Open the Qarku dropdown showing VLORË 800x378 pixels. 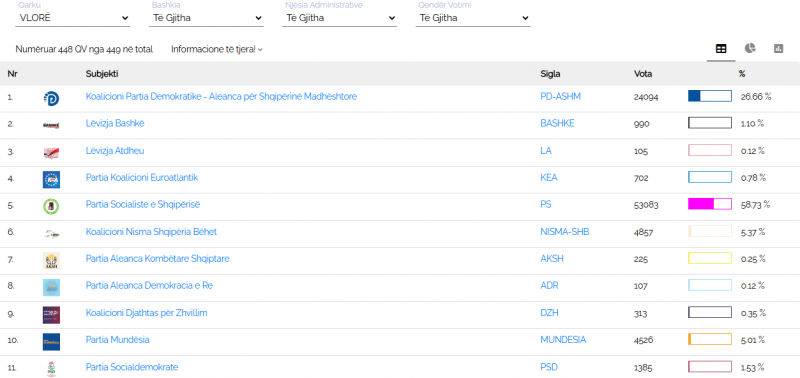(x=73, y=18)
